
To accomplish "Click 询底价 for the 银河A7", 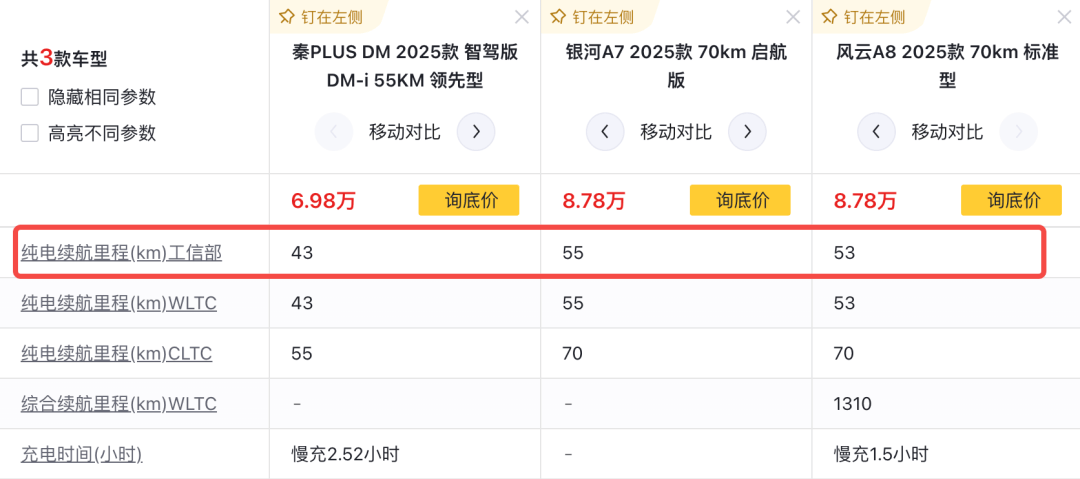I will click(740, 200).
